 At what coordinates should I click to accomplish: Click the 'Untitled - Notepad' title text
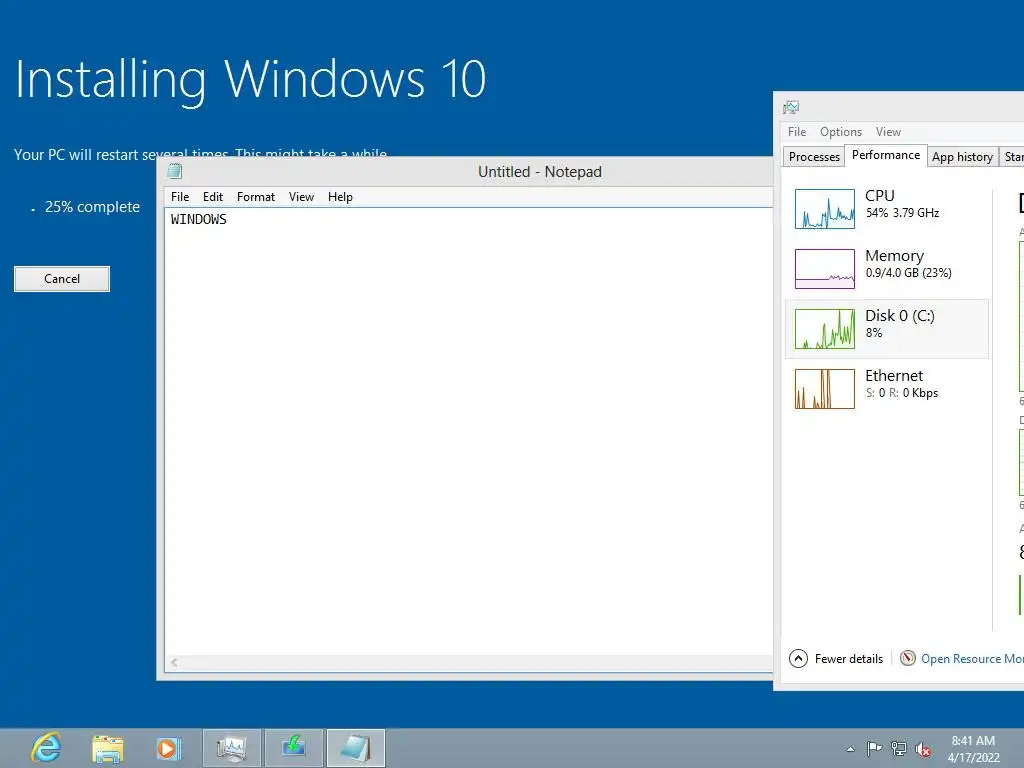tap(539, 172)
